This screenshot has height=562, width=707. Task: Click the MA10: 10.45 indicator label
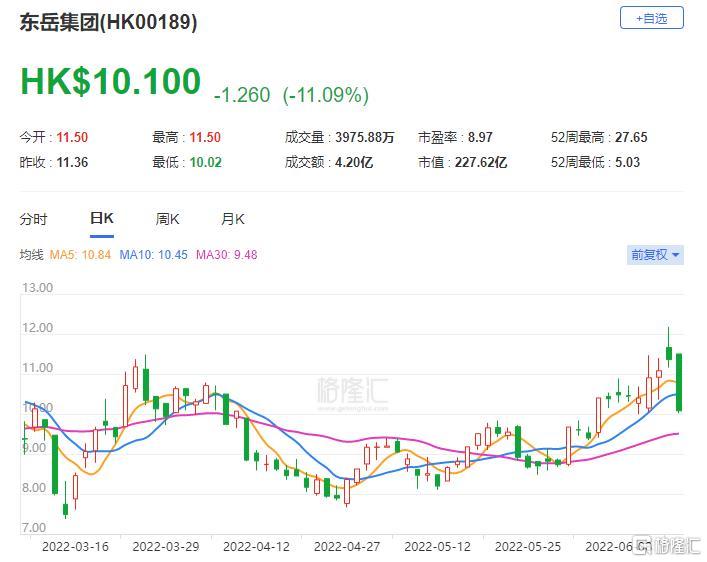[153, 255]
